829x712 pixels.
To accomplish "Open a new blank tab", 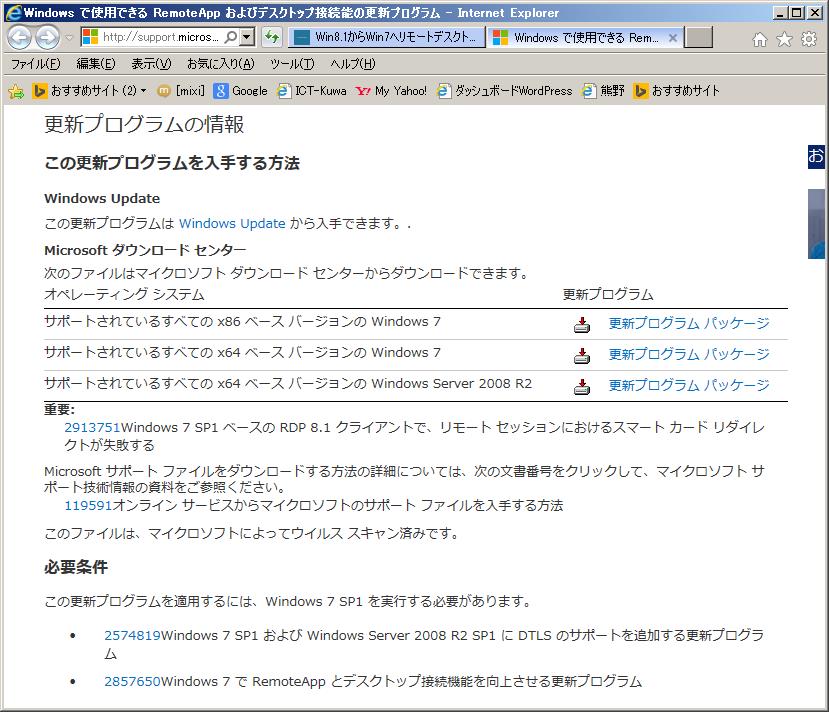I will click(698, 37).
